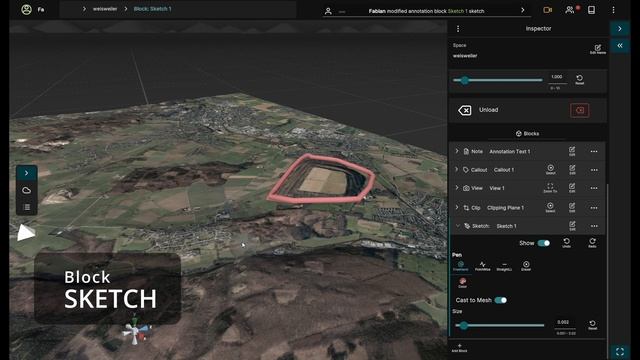640x360 pixels.
Task: Toggle the sketch Show switch
Action: tap(544, 243)
